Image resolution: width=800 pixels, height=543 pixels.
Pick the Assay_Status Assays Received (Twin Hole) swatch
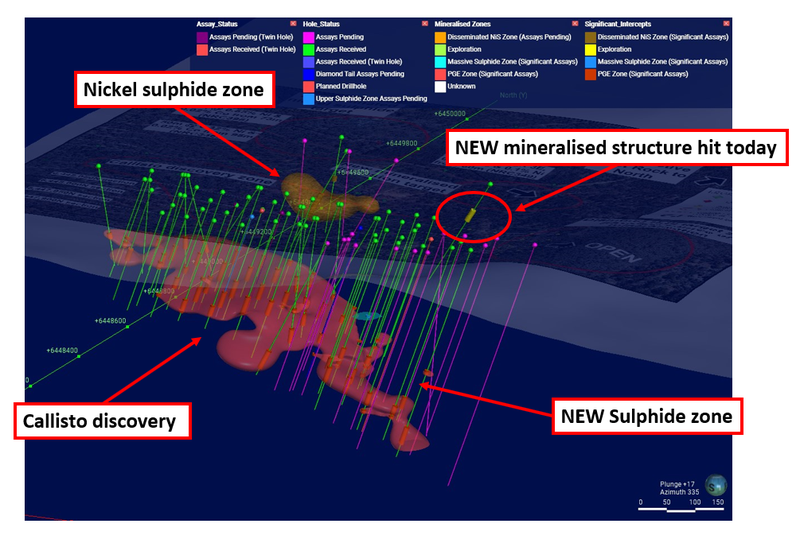point(202,50)
